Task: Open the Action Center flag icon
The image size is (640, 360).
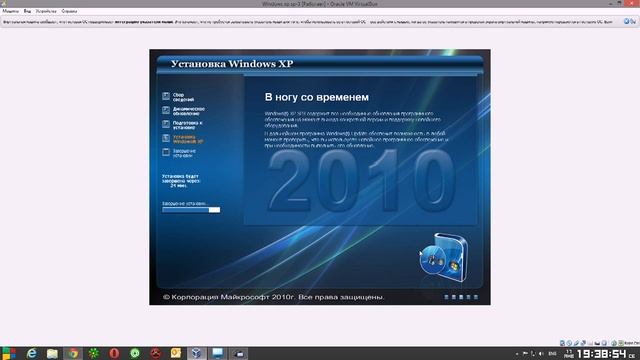Action: (525, 353)
